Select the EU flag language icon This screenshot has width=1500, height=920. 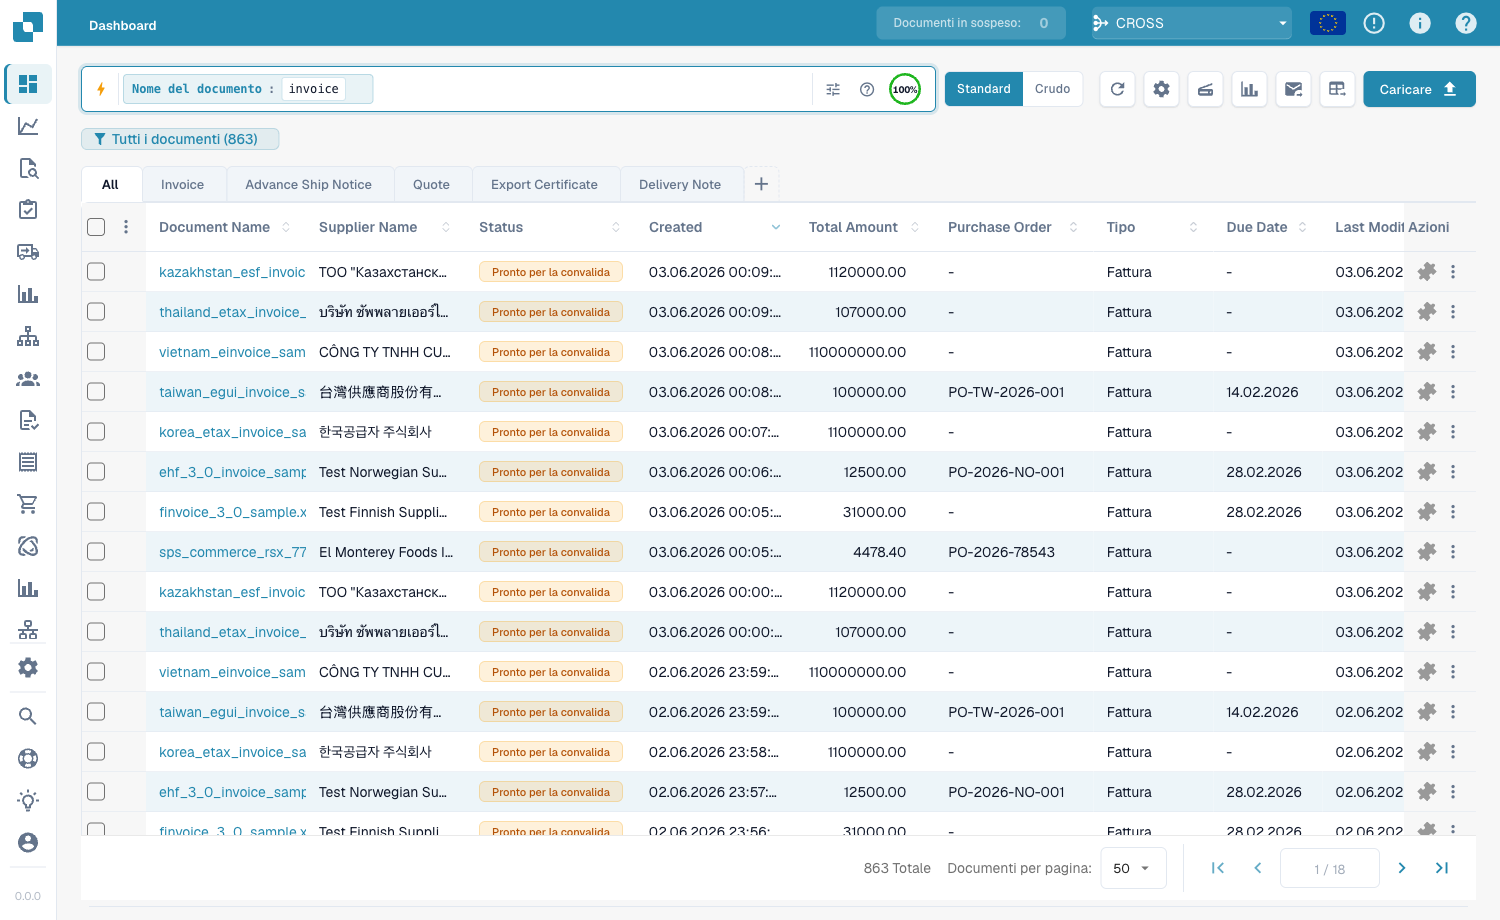point(1328,23)
